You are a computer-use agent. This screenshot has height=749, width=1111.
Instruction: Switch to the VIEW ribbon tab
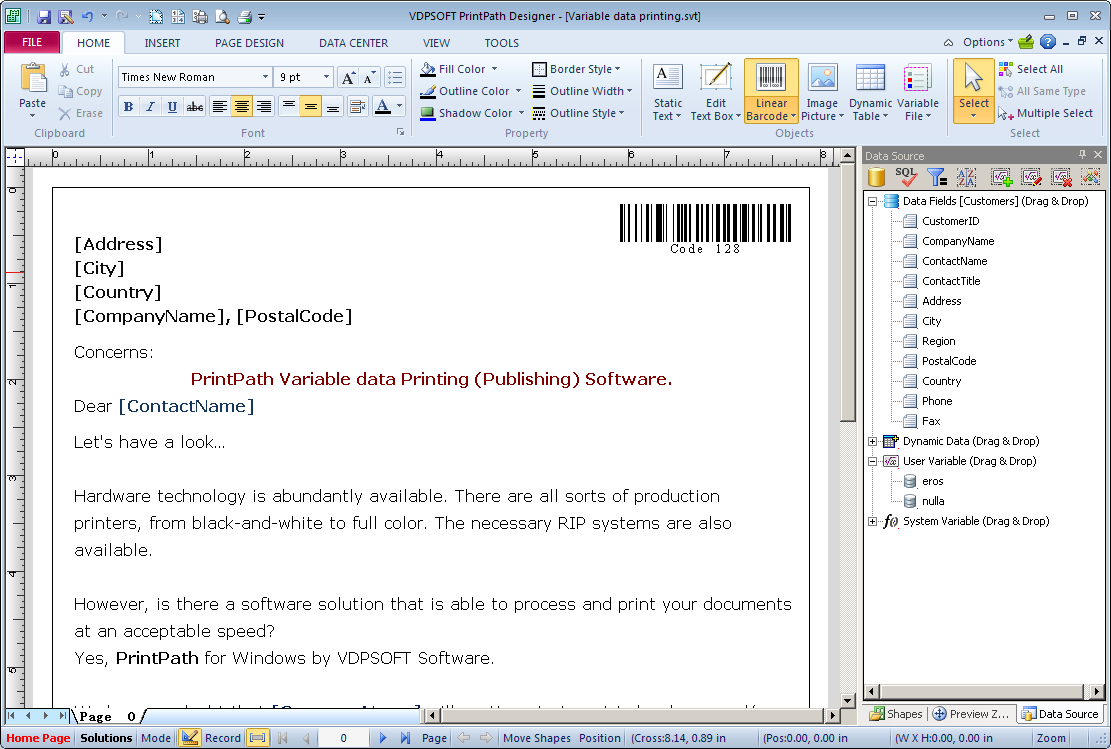click(436, 43)
